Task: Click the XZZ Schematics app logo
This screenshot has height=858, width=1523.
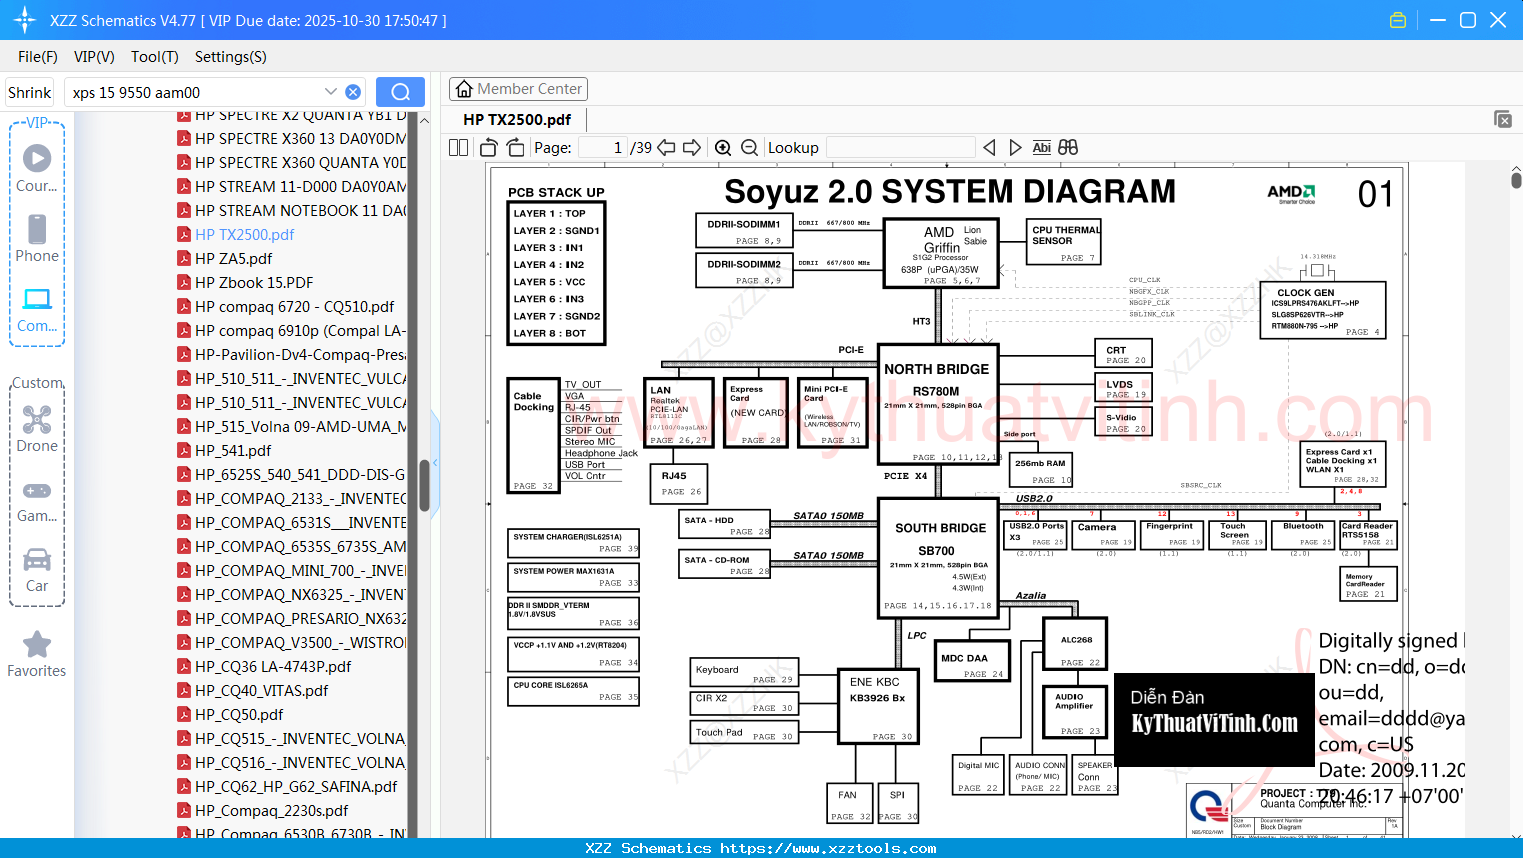Action: (24, 20)
